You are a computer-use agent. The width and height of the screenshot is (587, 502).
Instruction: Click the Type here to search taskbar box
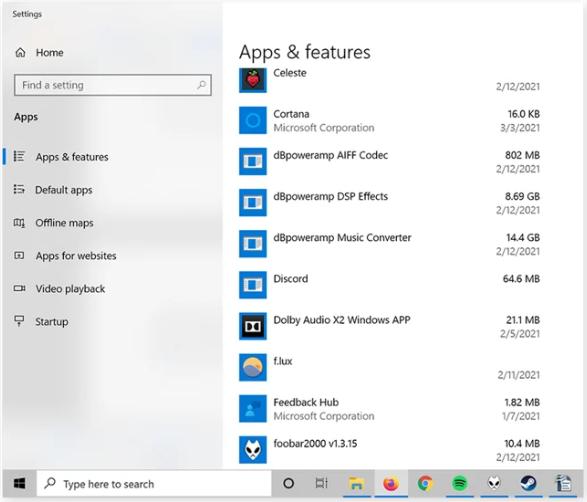point(154,484)
